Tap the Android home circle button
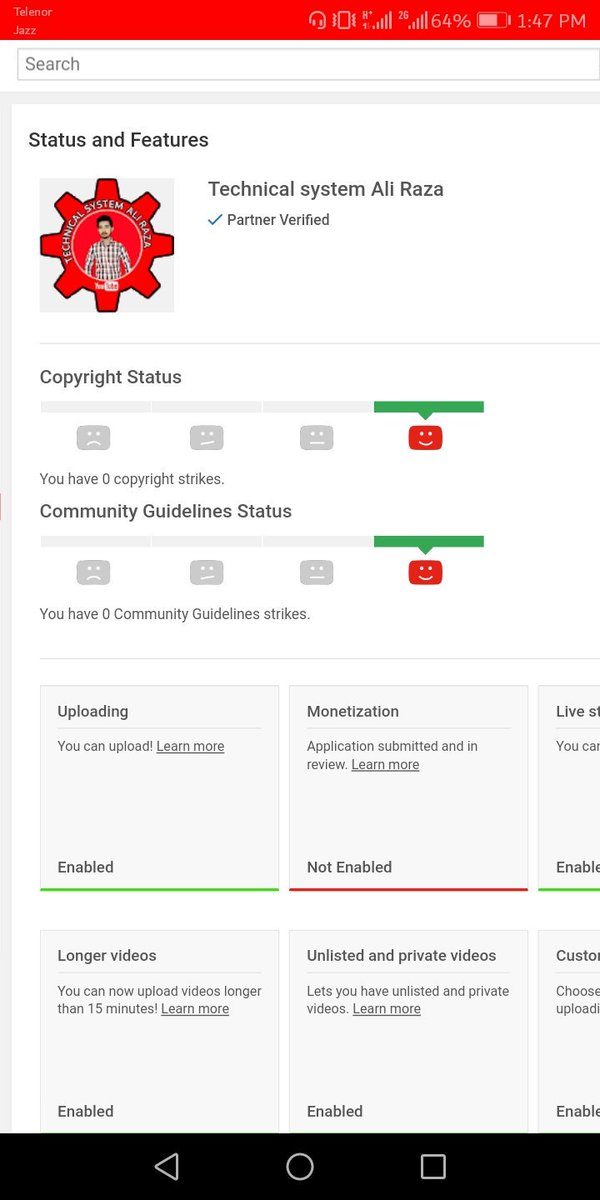 click(x=300, y=1166)
